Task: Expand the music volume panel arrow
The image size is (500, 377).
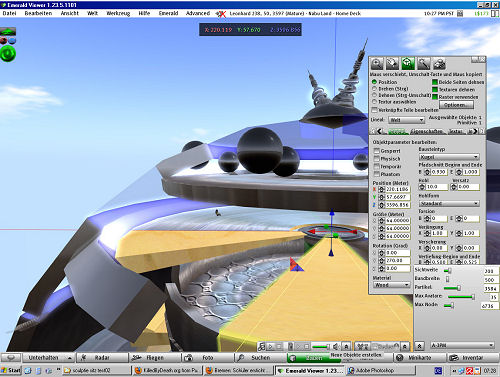Action: click(347, 346)
